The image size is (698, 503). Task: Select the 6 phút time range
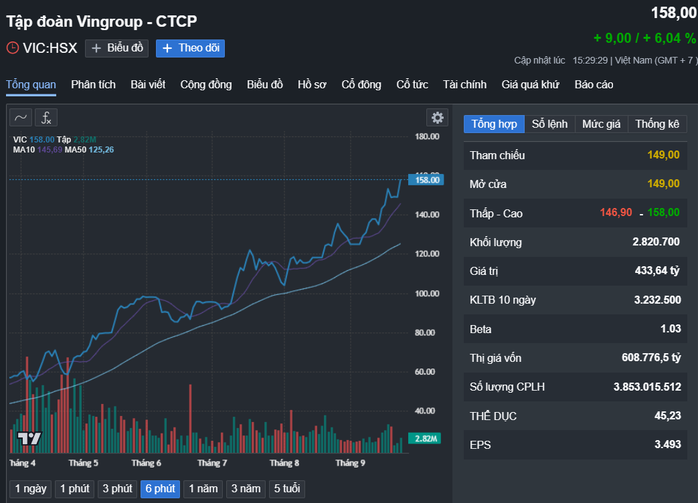[x=159, y=489]
